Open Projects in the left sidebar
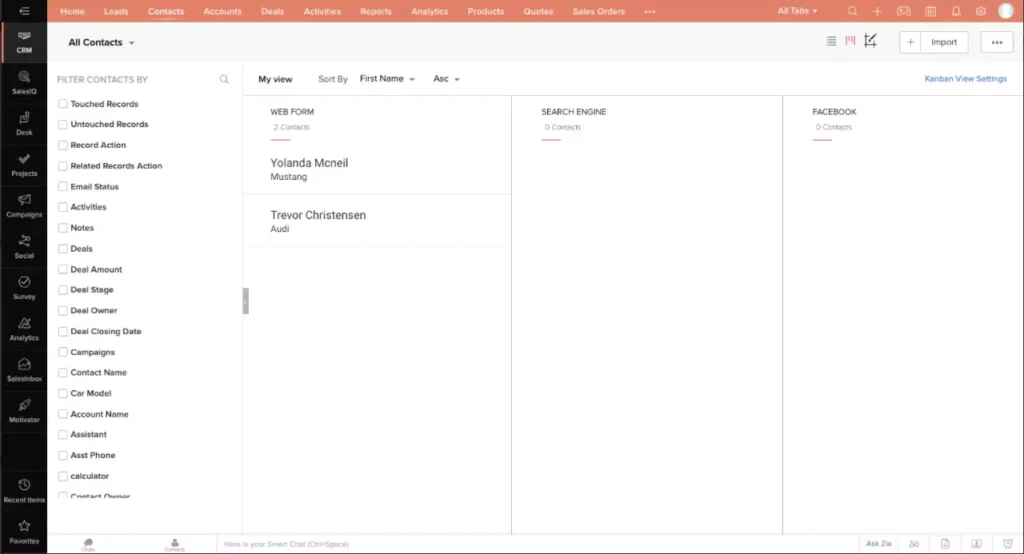Screen dimensions: 1024x554 coord(24,165)
